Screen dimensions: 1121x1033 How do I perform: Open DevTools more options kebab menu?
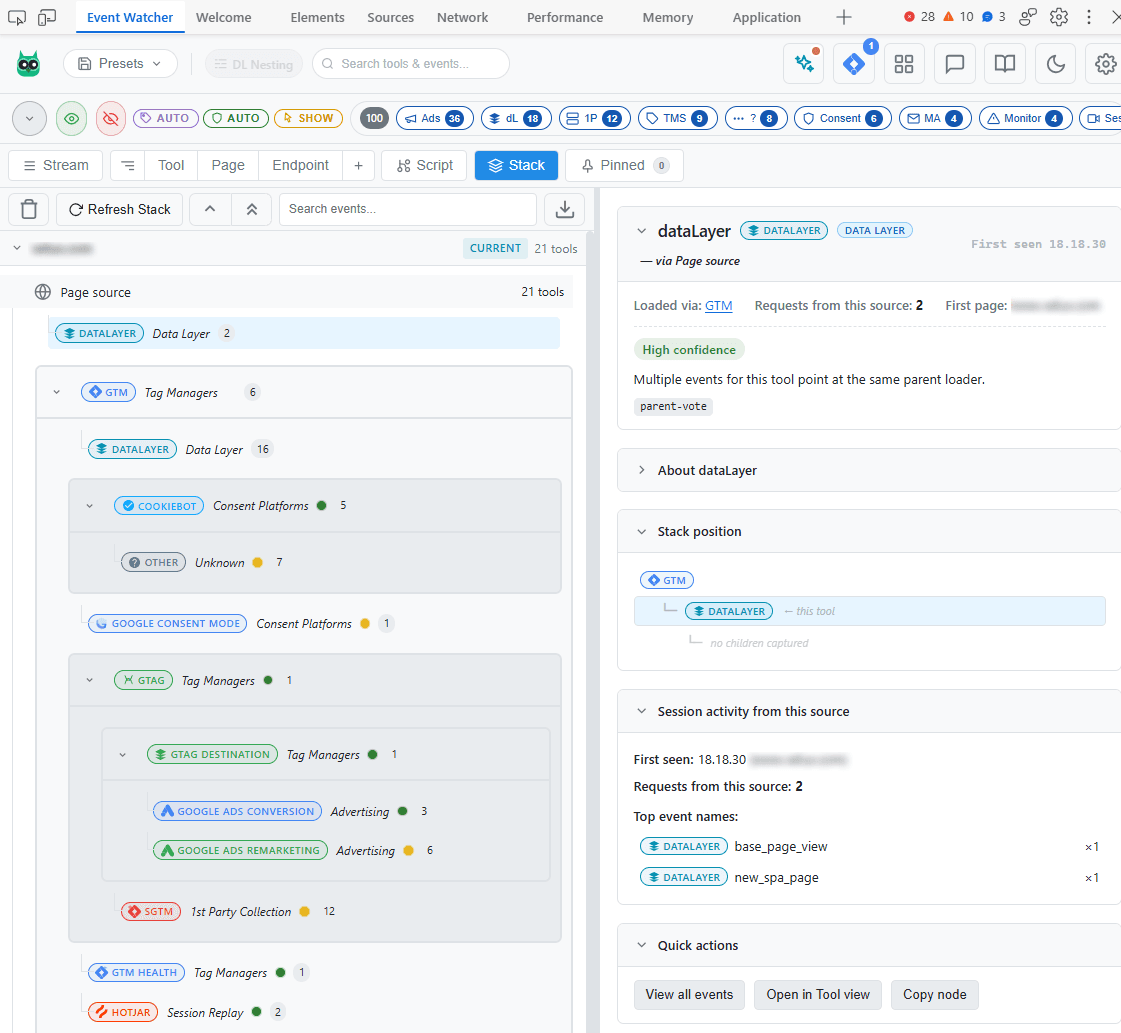click(x=1089, y=17)
